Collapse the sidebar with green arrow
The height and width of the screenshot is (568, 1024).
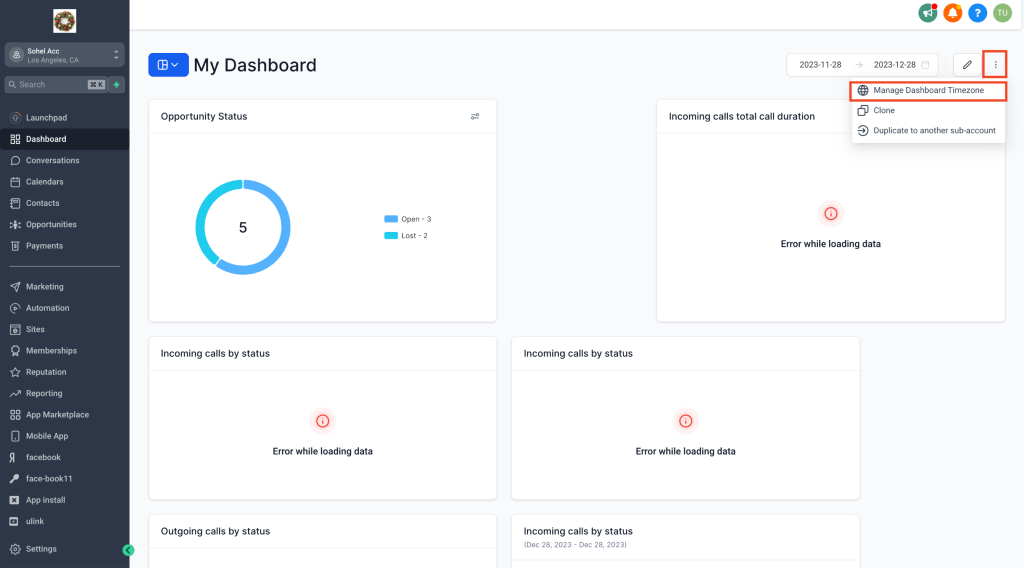(x=128, y=549)
